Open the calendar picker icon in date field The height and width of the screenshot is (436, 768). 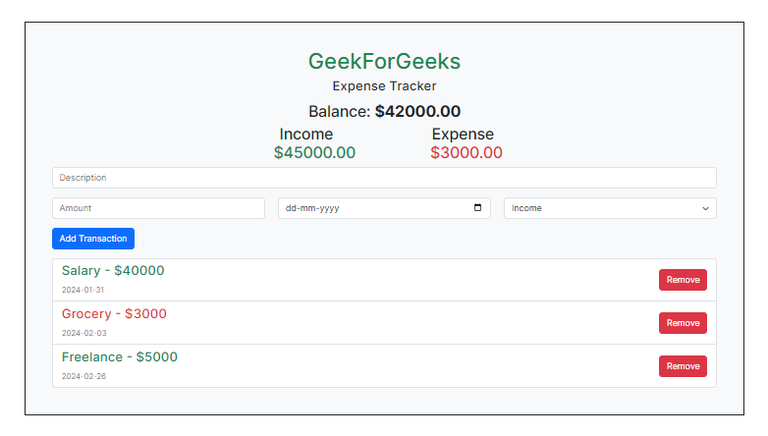(477, 208)
